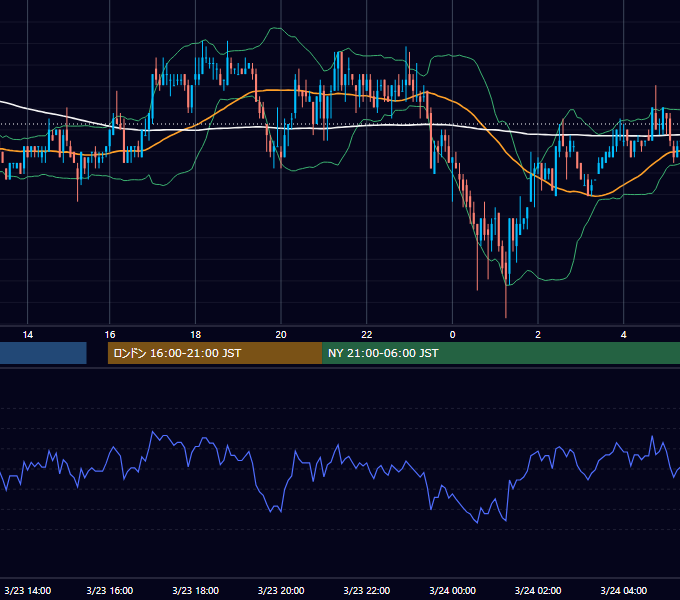Screen dimensions: 680x600
Task: Click the 14 hour axis label
Action: tap(27, 335)
